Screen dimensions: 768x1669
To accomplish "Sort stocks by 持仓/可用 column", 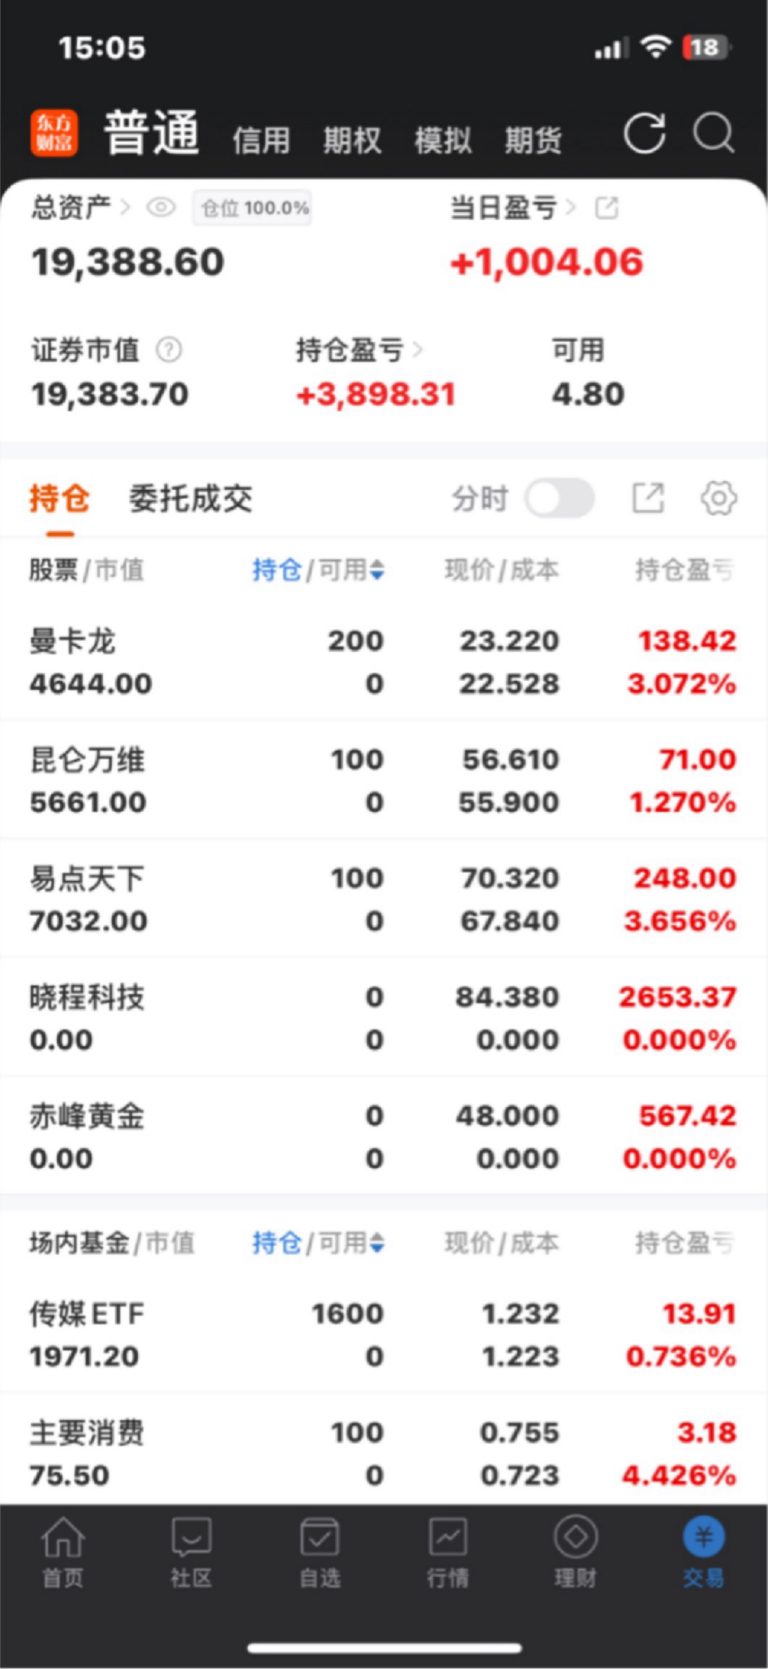I will pos(318,570).
